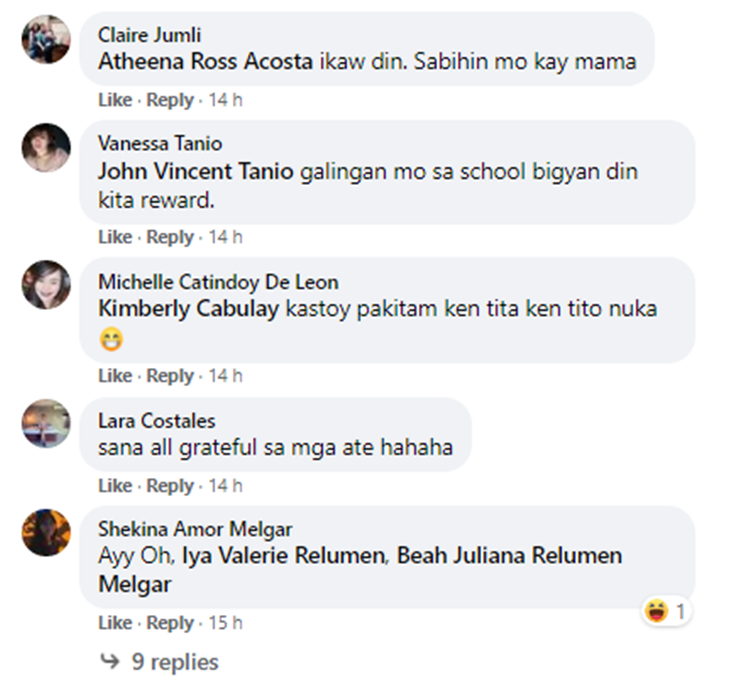Open Lara Costales commenter name link
This screenshot has width=750, height=682.
157,421
